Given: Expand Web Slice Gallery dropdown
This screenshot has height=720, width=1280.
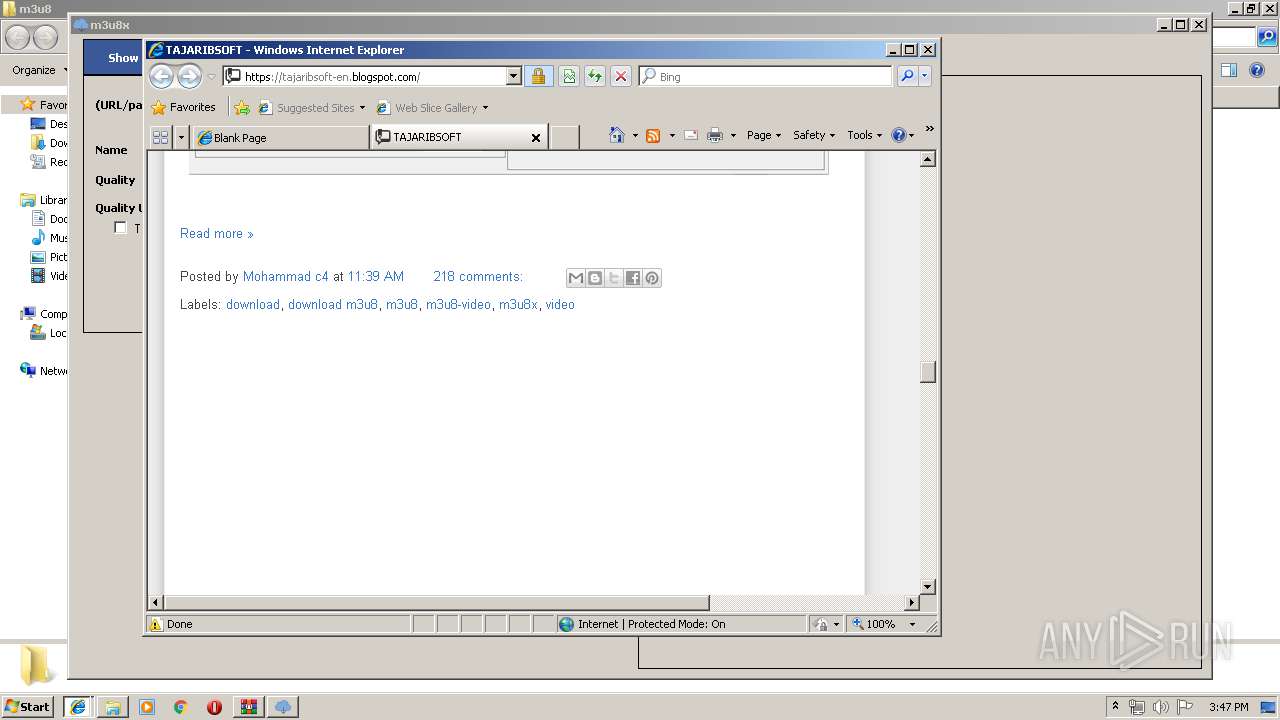Looking at the screenshot, I should pyautogui.click(x=485, y=108).
